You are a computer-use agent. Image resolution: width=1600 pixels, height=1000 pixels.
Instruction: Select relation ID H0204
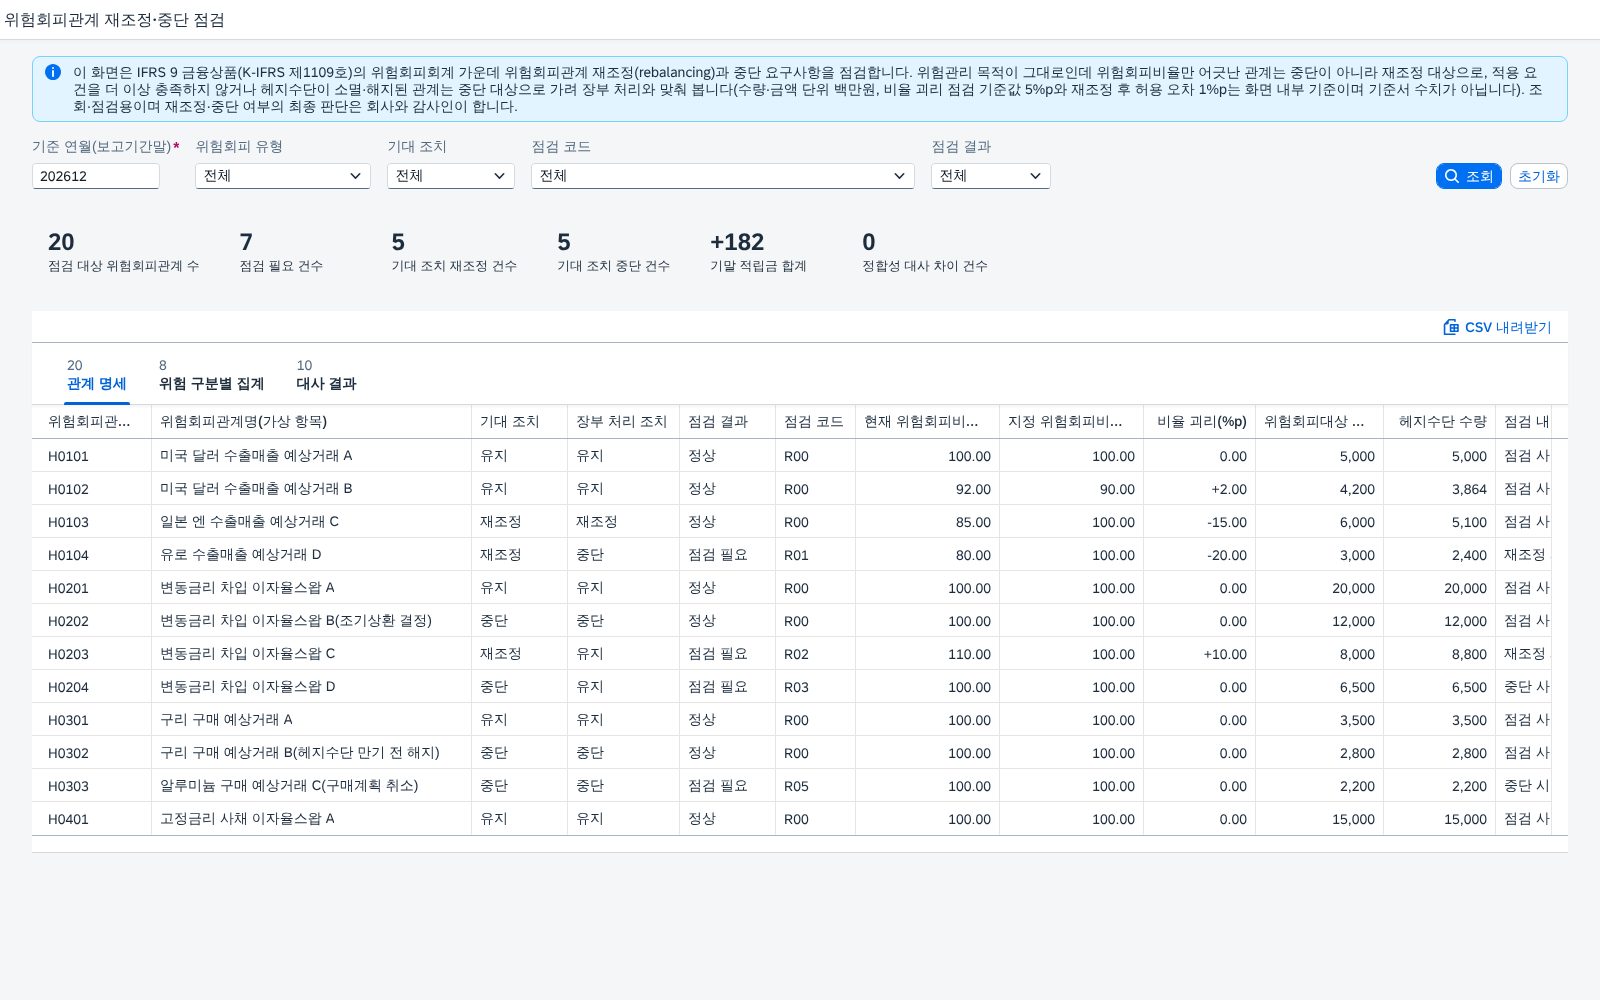68,687
